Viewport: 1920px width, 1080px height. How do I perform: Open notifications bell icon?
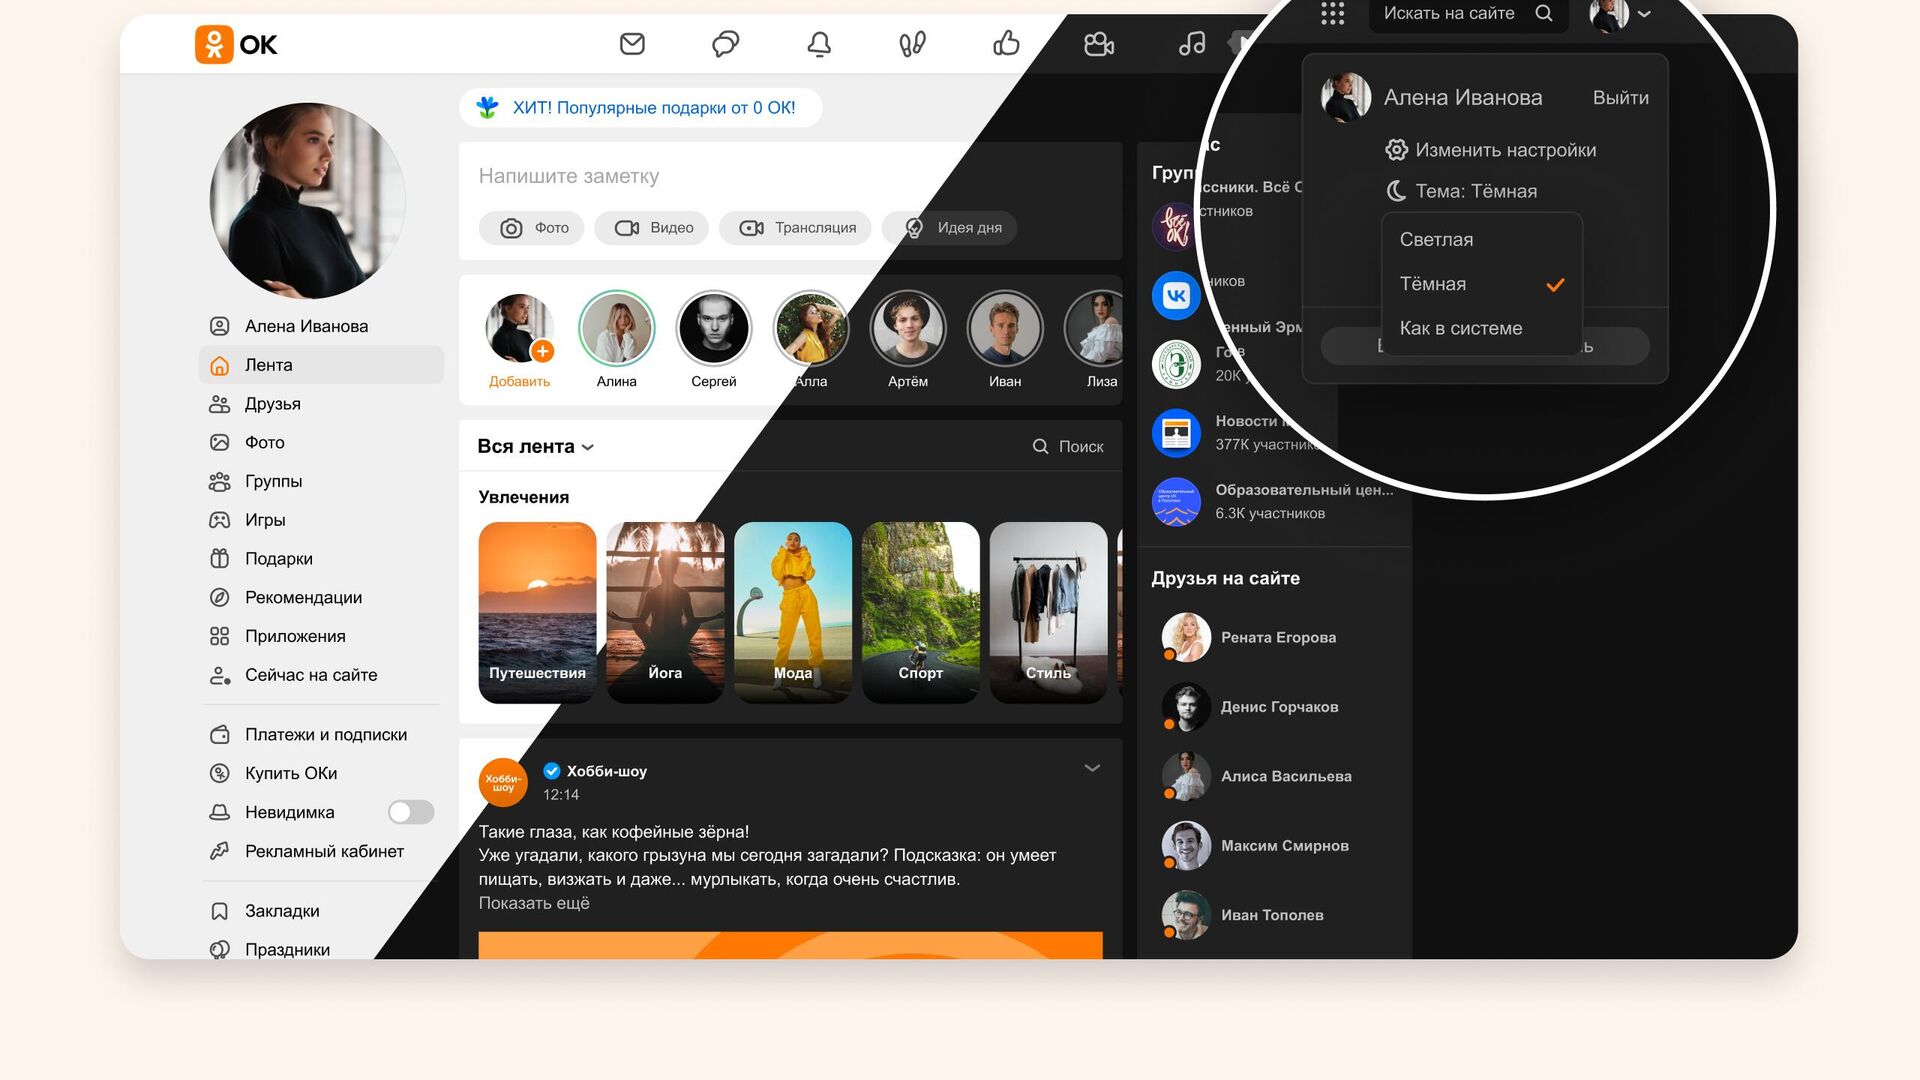coord(819,44)
